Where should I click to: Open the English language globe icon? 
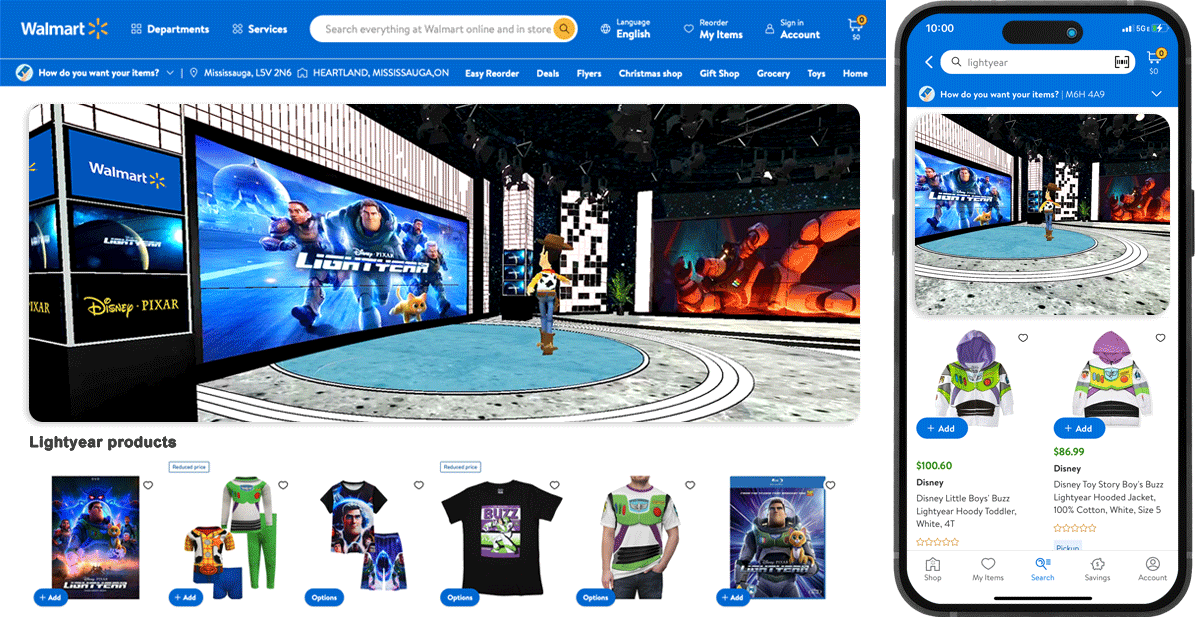(607, 29)
